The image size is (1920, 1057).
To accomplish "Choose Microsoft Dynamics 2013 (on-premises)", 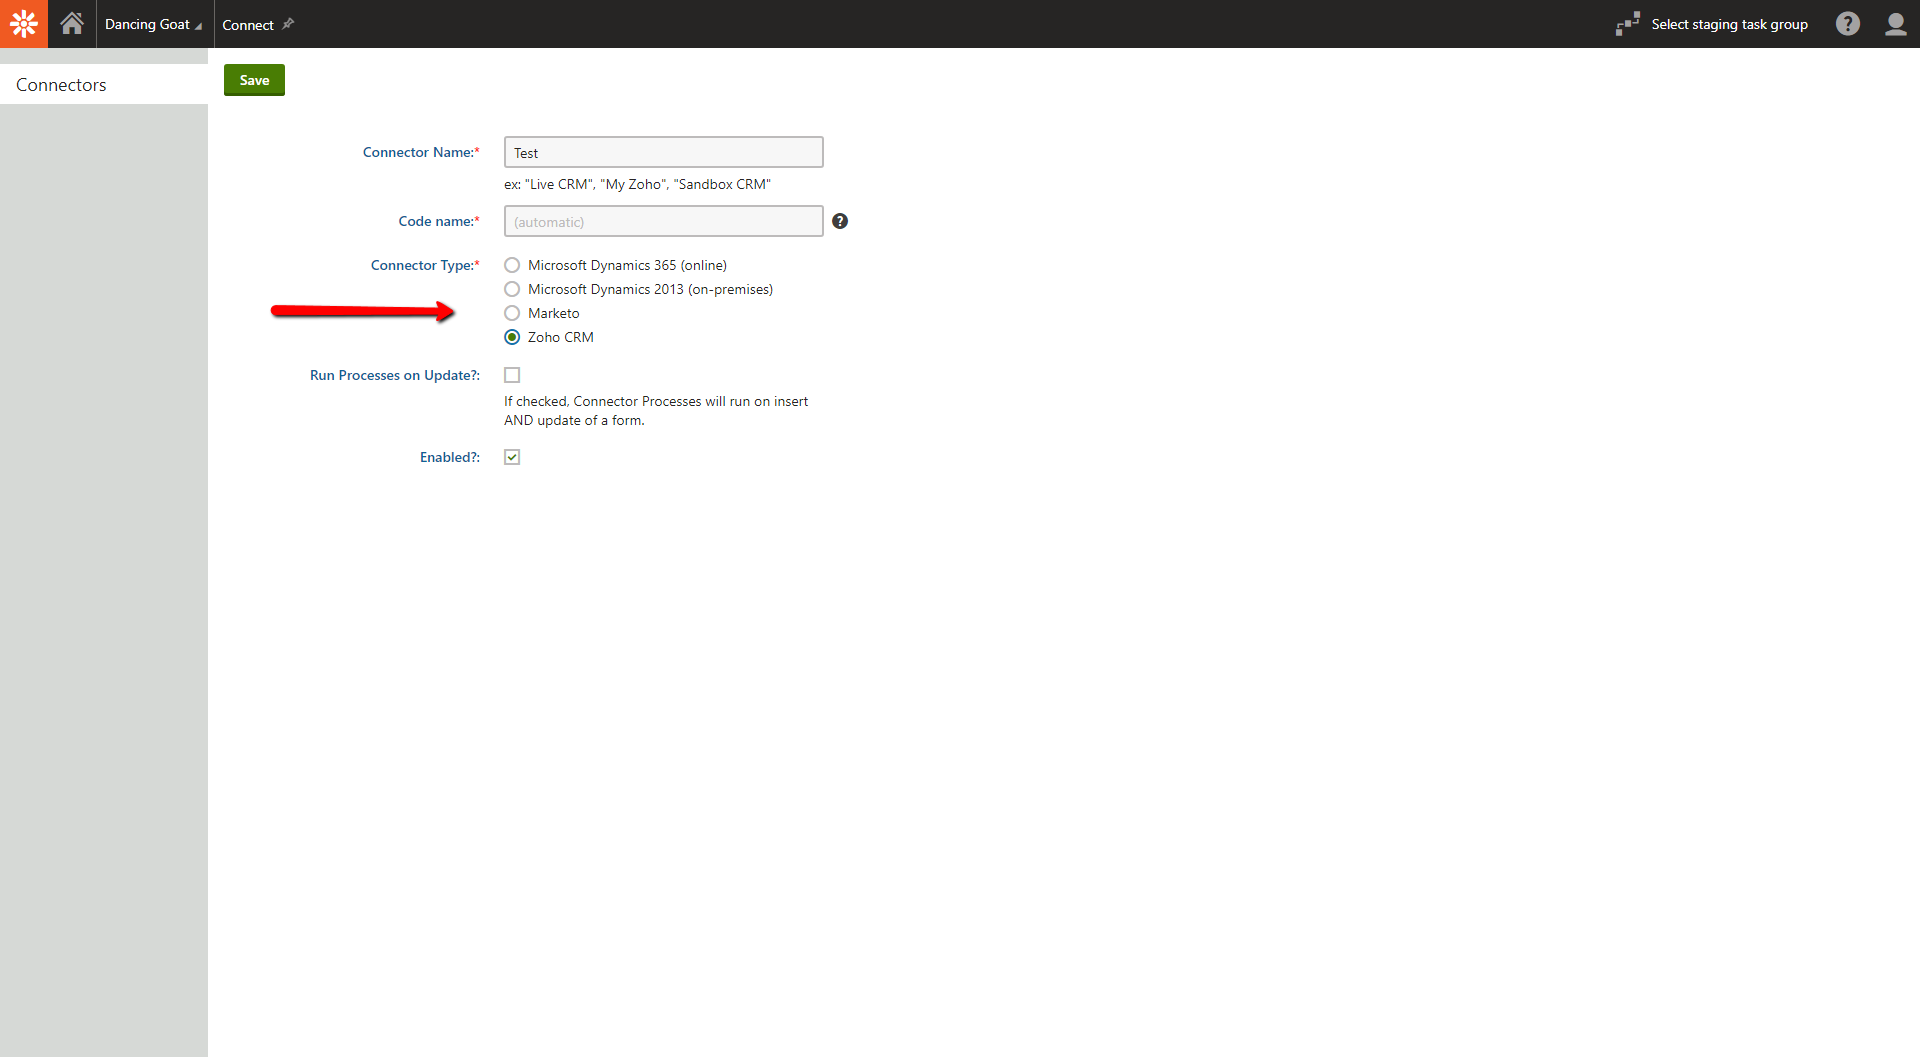I will pyautogui.click(x=512, y=289).
